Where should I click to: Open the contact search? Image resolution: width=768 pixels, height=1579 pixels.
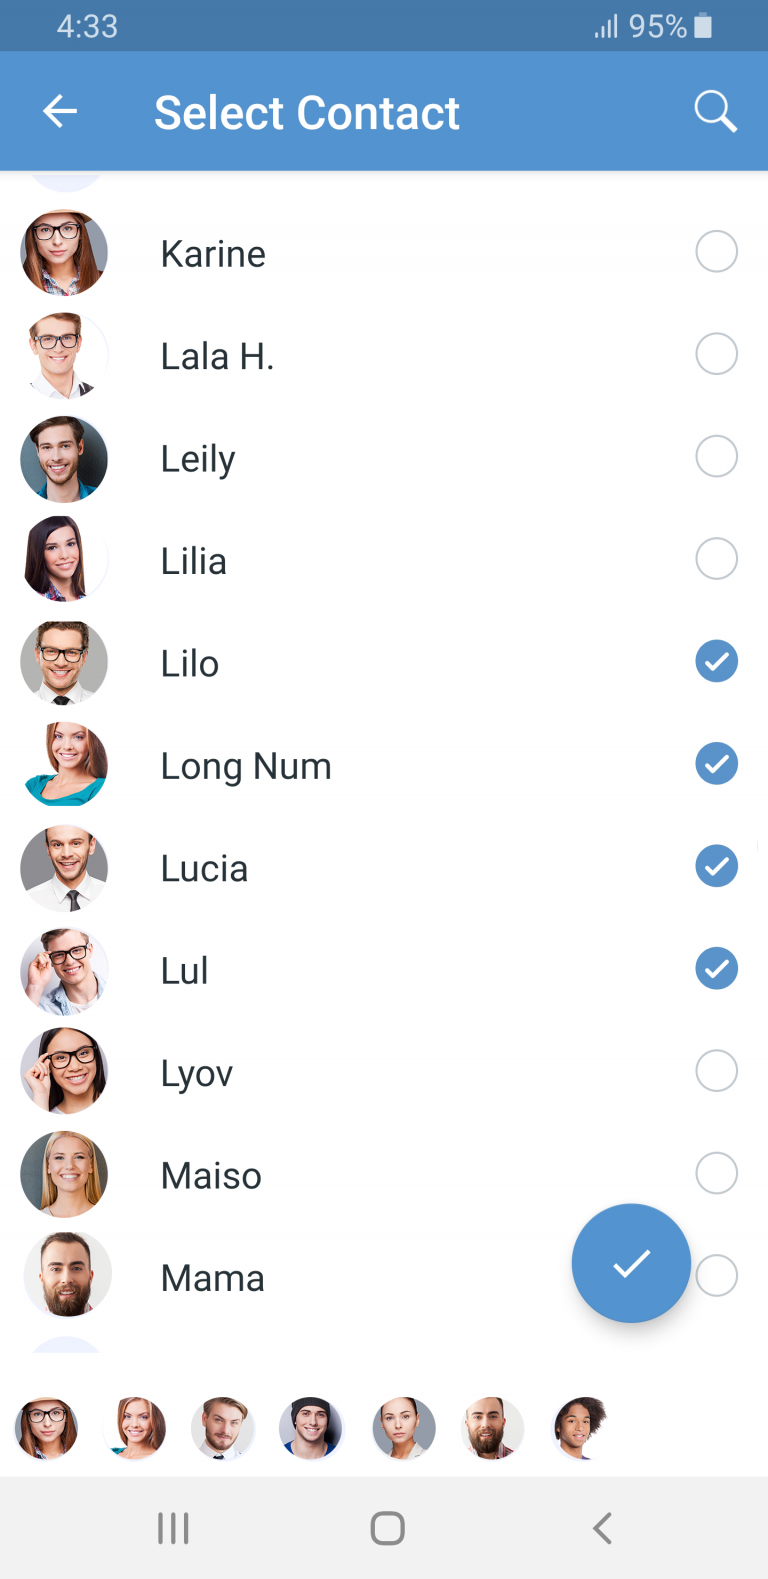tap(715, 111)
